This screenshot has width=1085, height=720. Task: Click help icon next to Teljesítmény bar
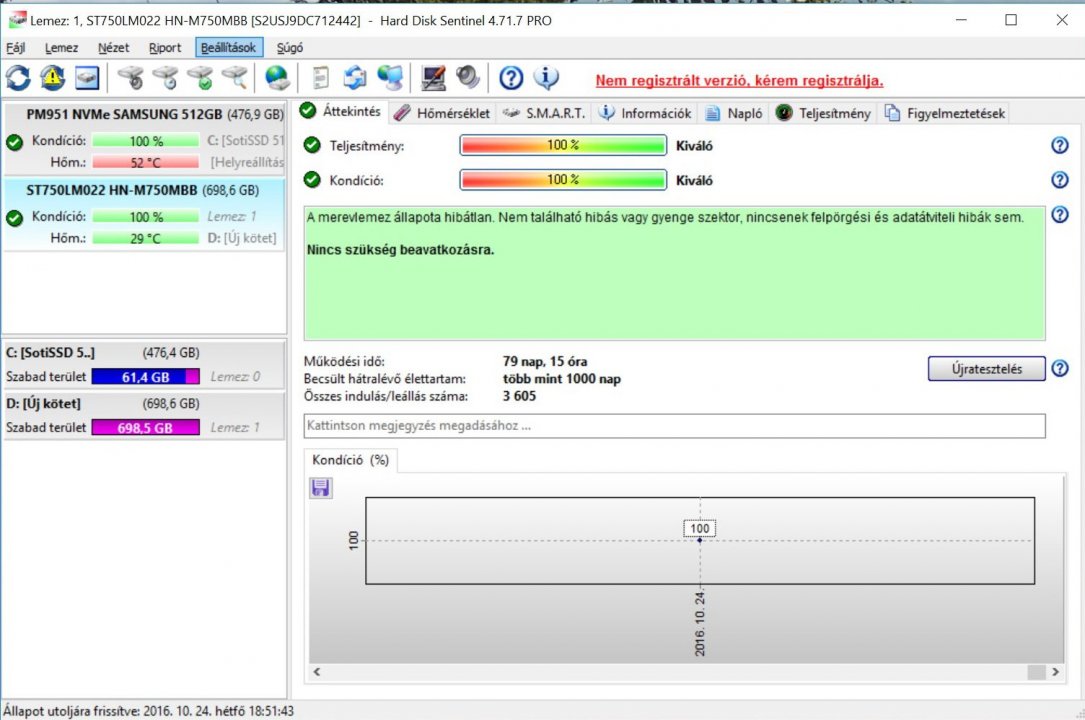coord(1059,145)
